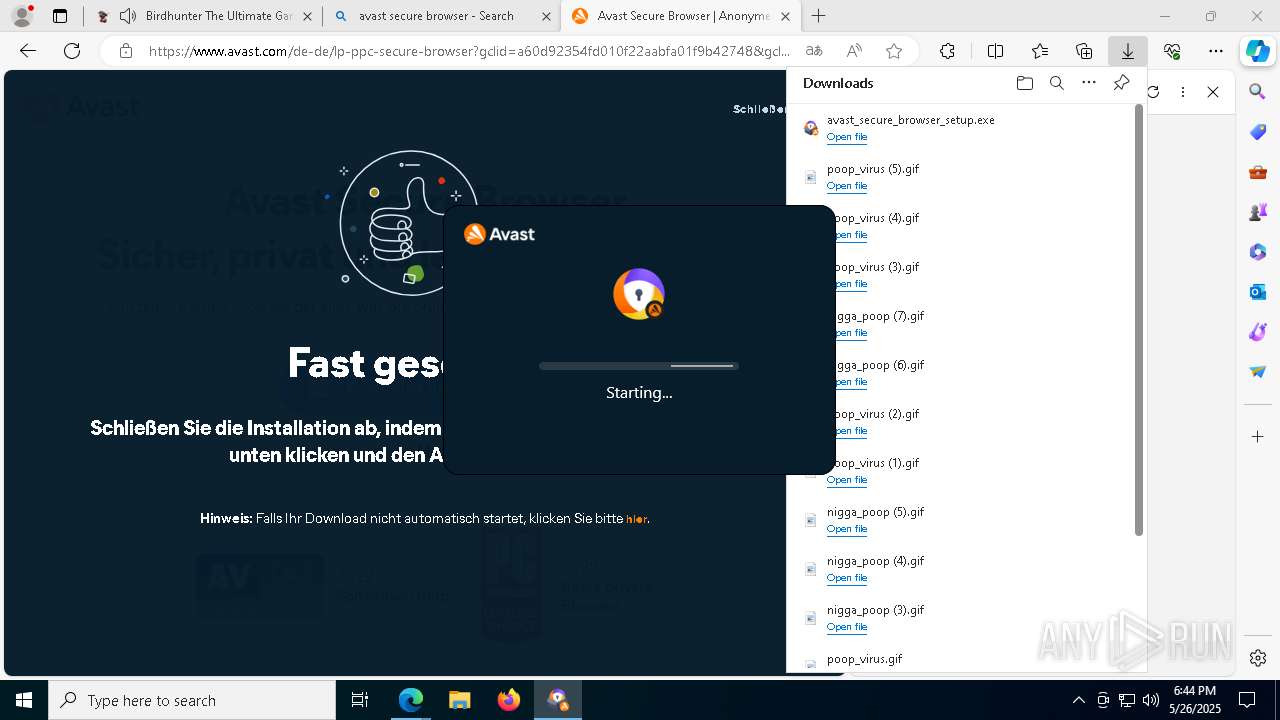Screen dimensions: 1280x720
Task: Add sidebar app with plus icon
Action: point(1258,437)
